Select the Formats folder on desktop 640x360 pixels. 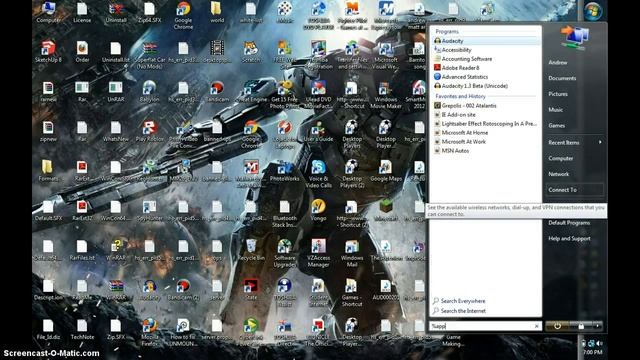click(48, 171)
